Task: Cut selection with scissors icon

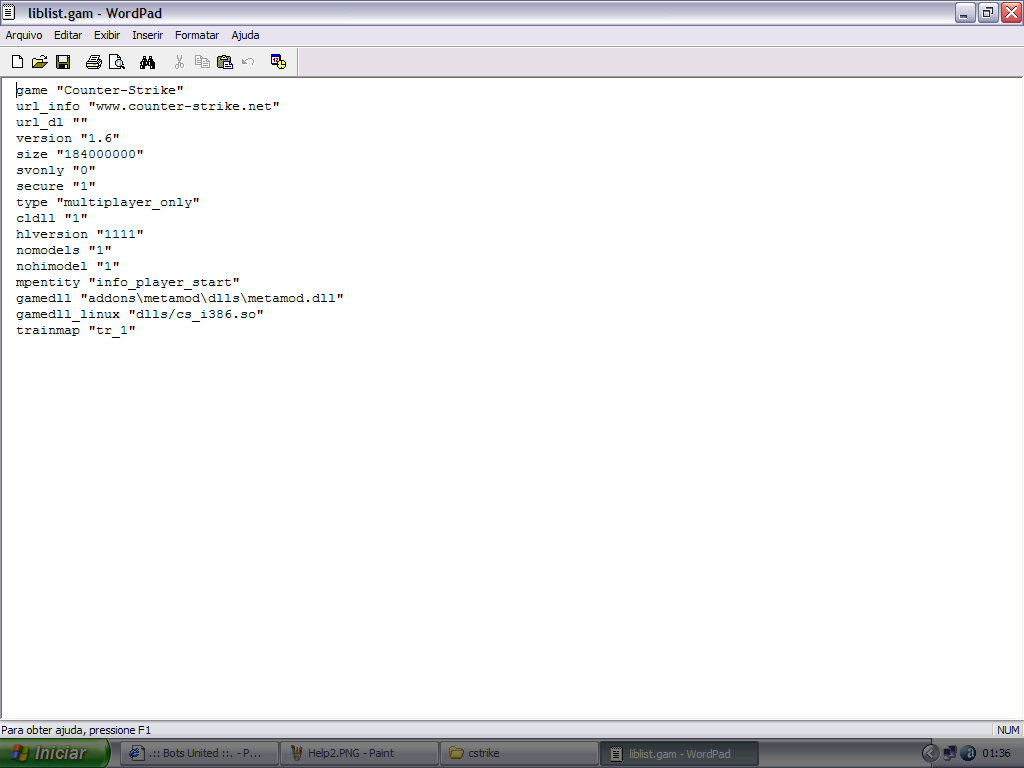Action: 180,62
